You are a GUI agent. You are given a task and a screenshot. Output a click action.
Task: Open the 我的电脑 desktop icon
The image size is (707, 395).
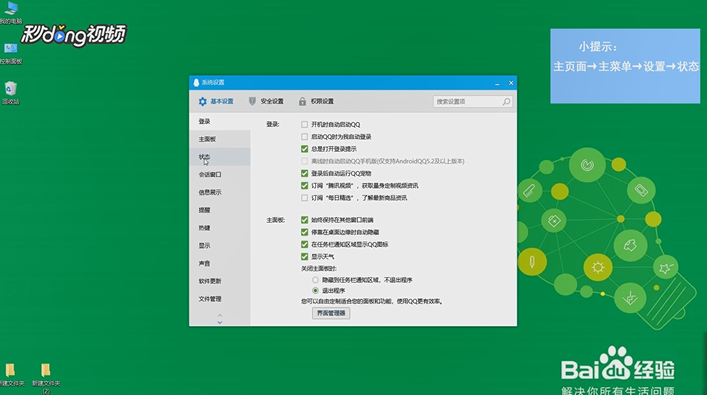pos(10,12)
